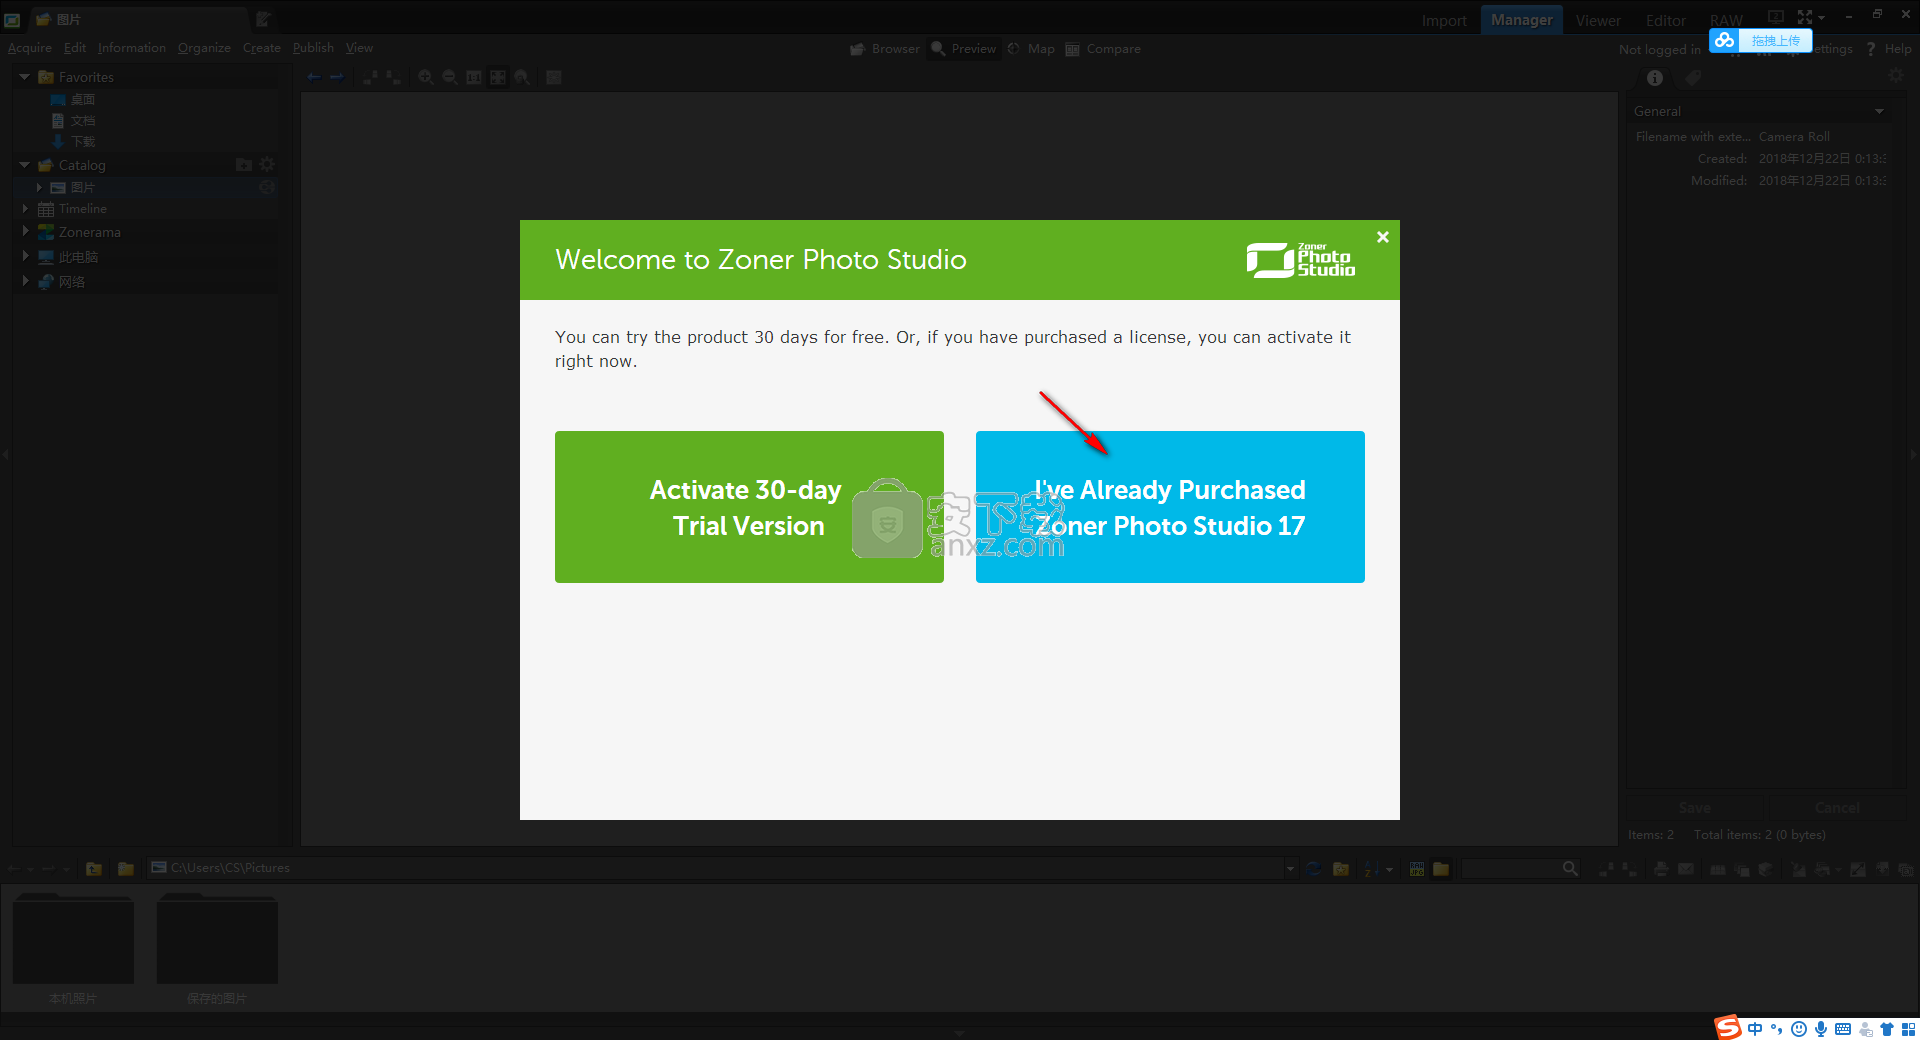This screenshot has height=1040, width=1920.
Task: Click the Sogou microphone voice icon
Action: click(1821, 1029)
